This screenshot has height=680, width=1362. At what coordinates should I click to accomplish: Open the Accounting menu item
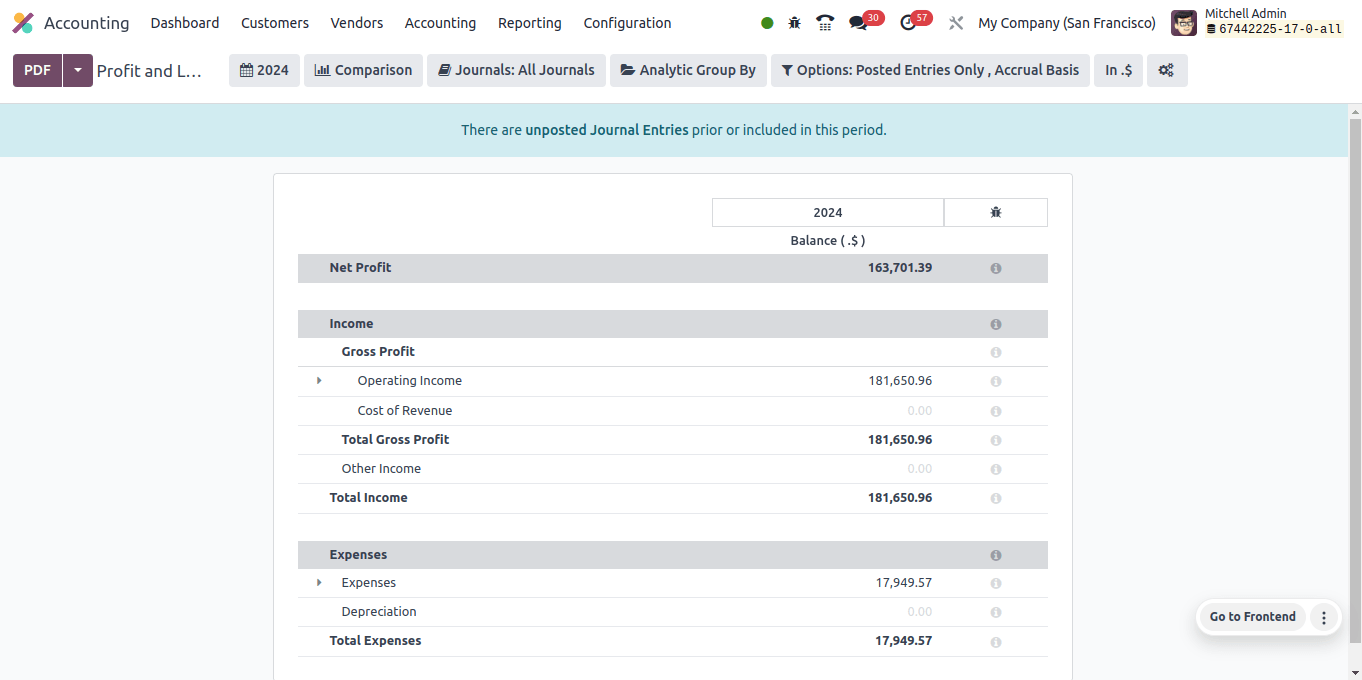[x=440, y=23]
